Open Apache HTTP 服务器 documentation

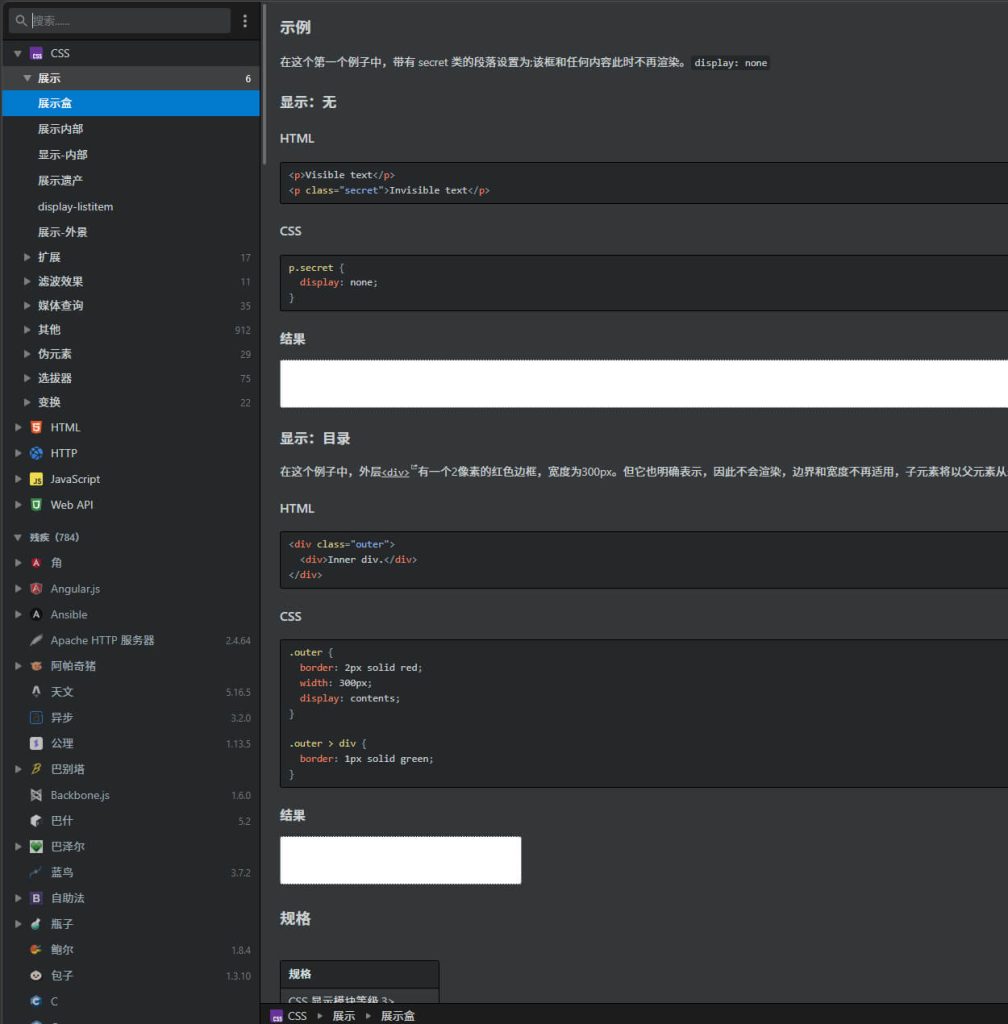pyautogui.click(x=102, y=640)
